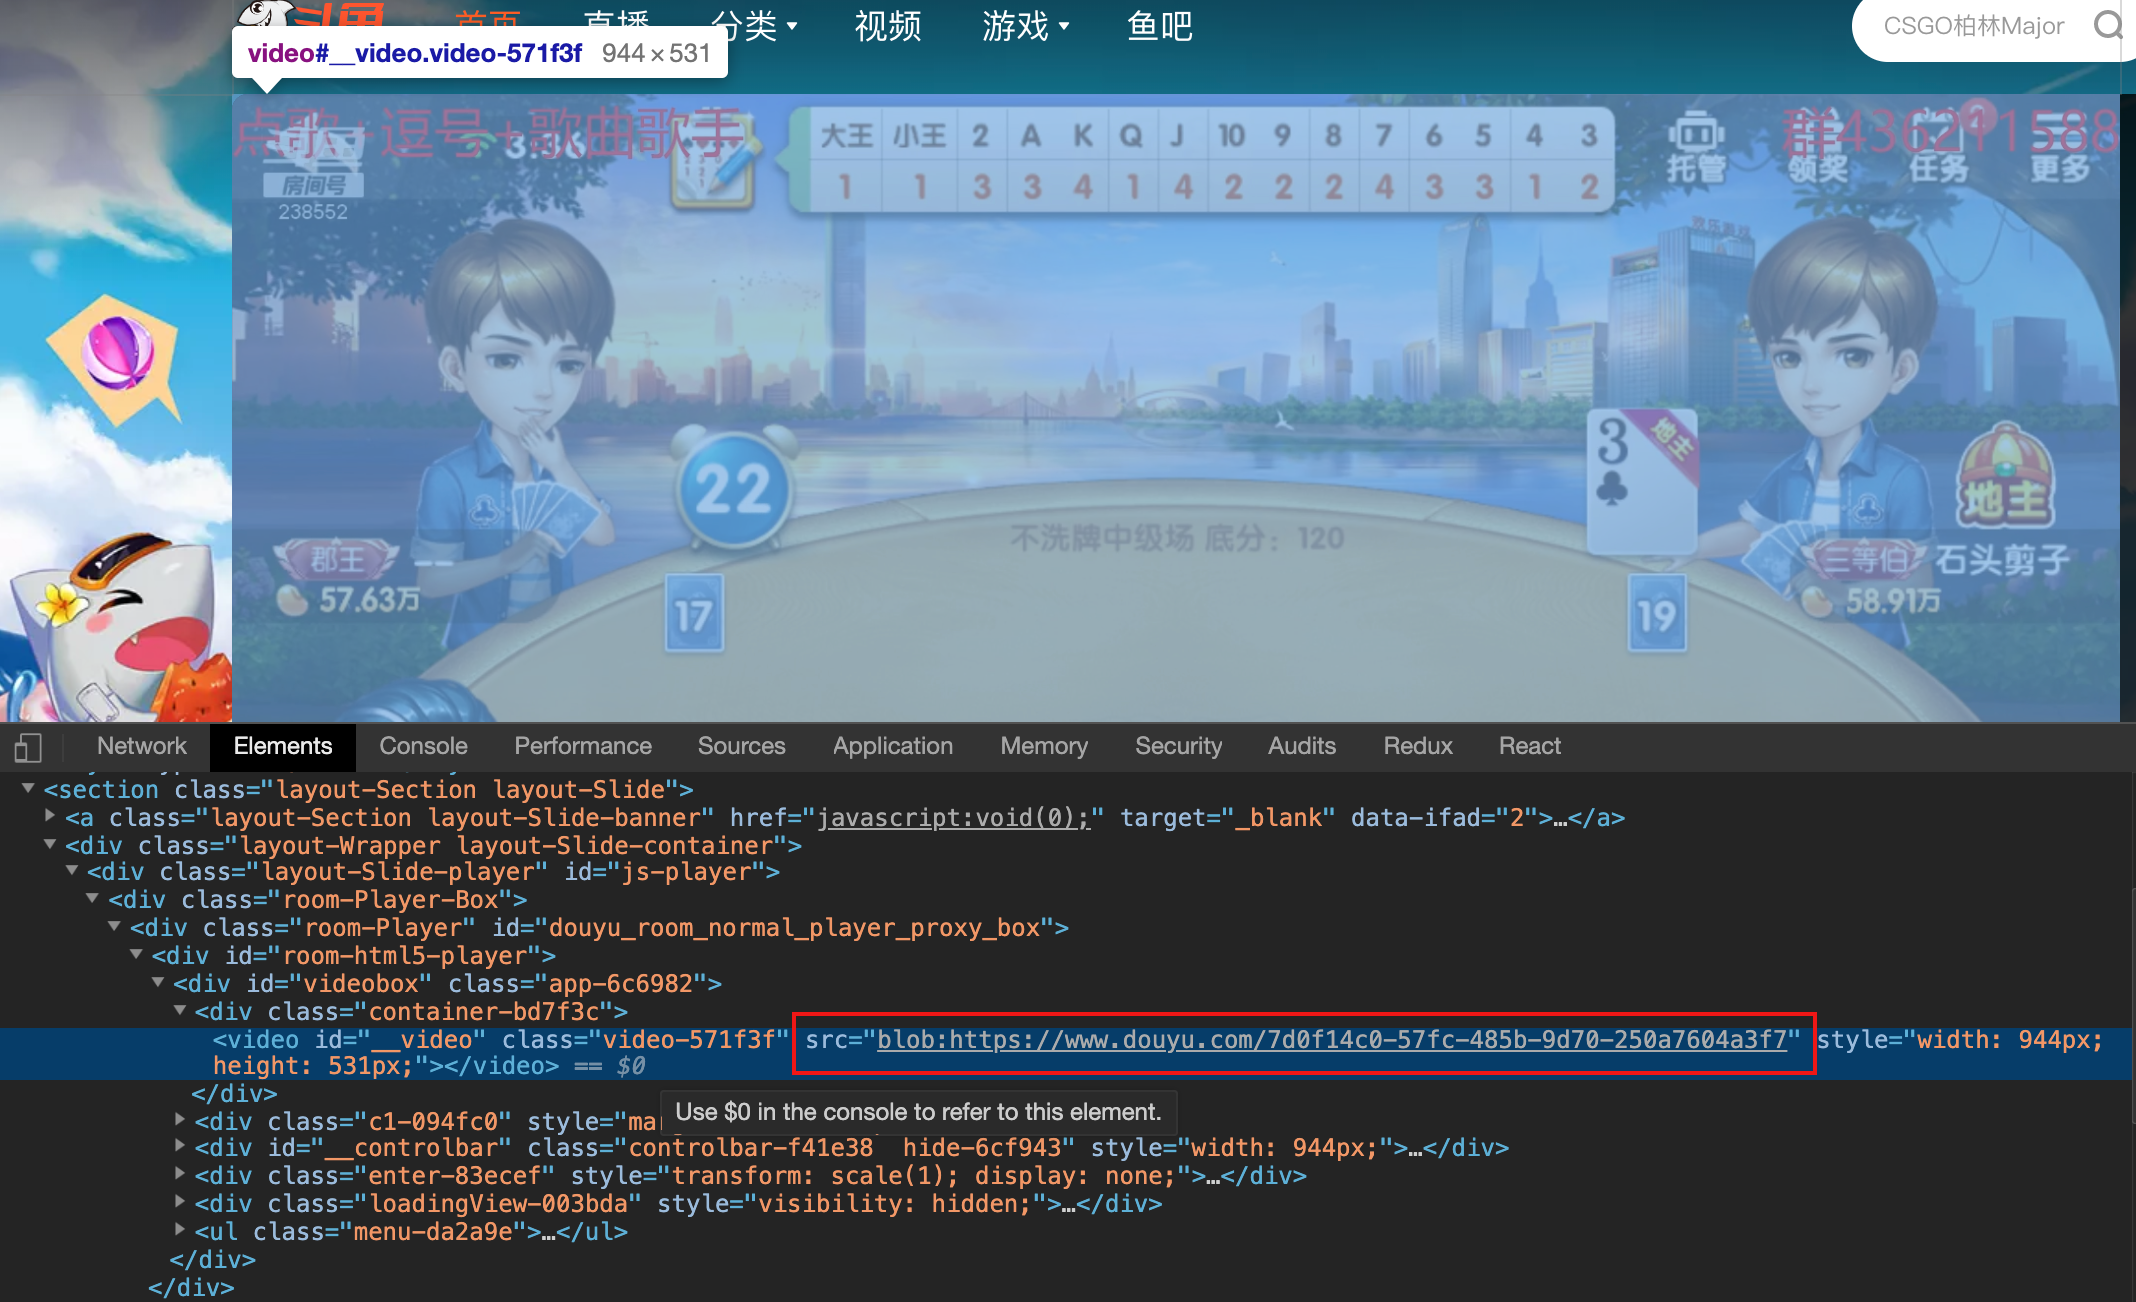Click the search magnifier icon
Screen dimensions: 2136x1302
[2108, 25]
